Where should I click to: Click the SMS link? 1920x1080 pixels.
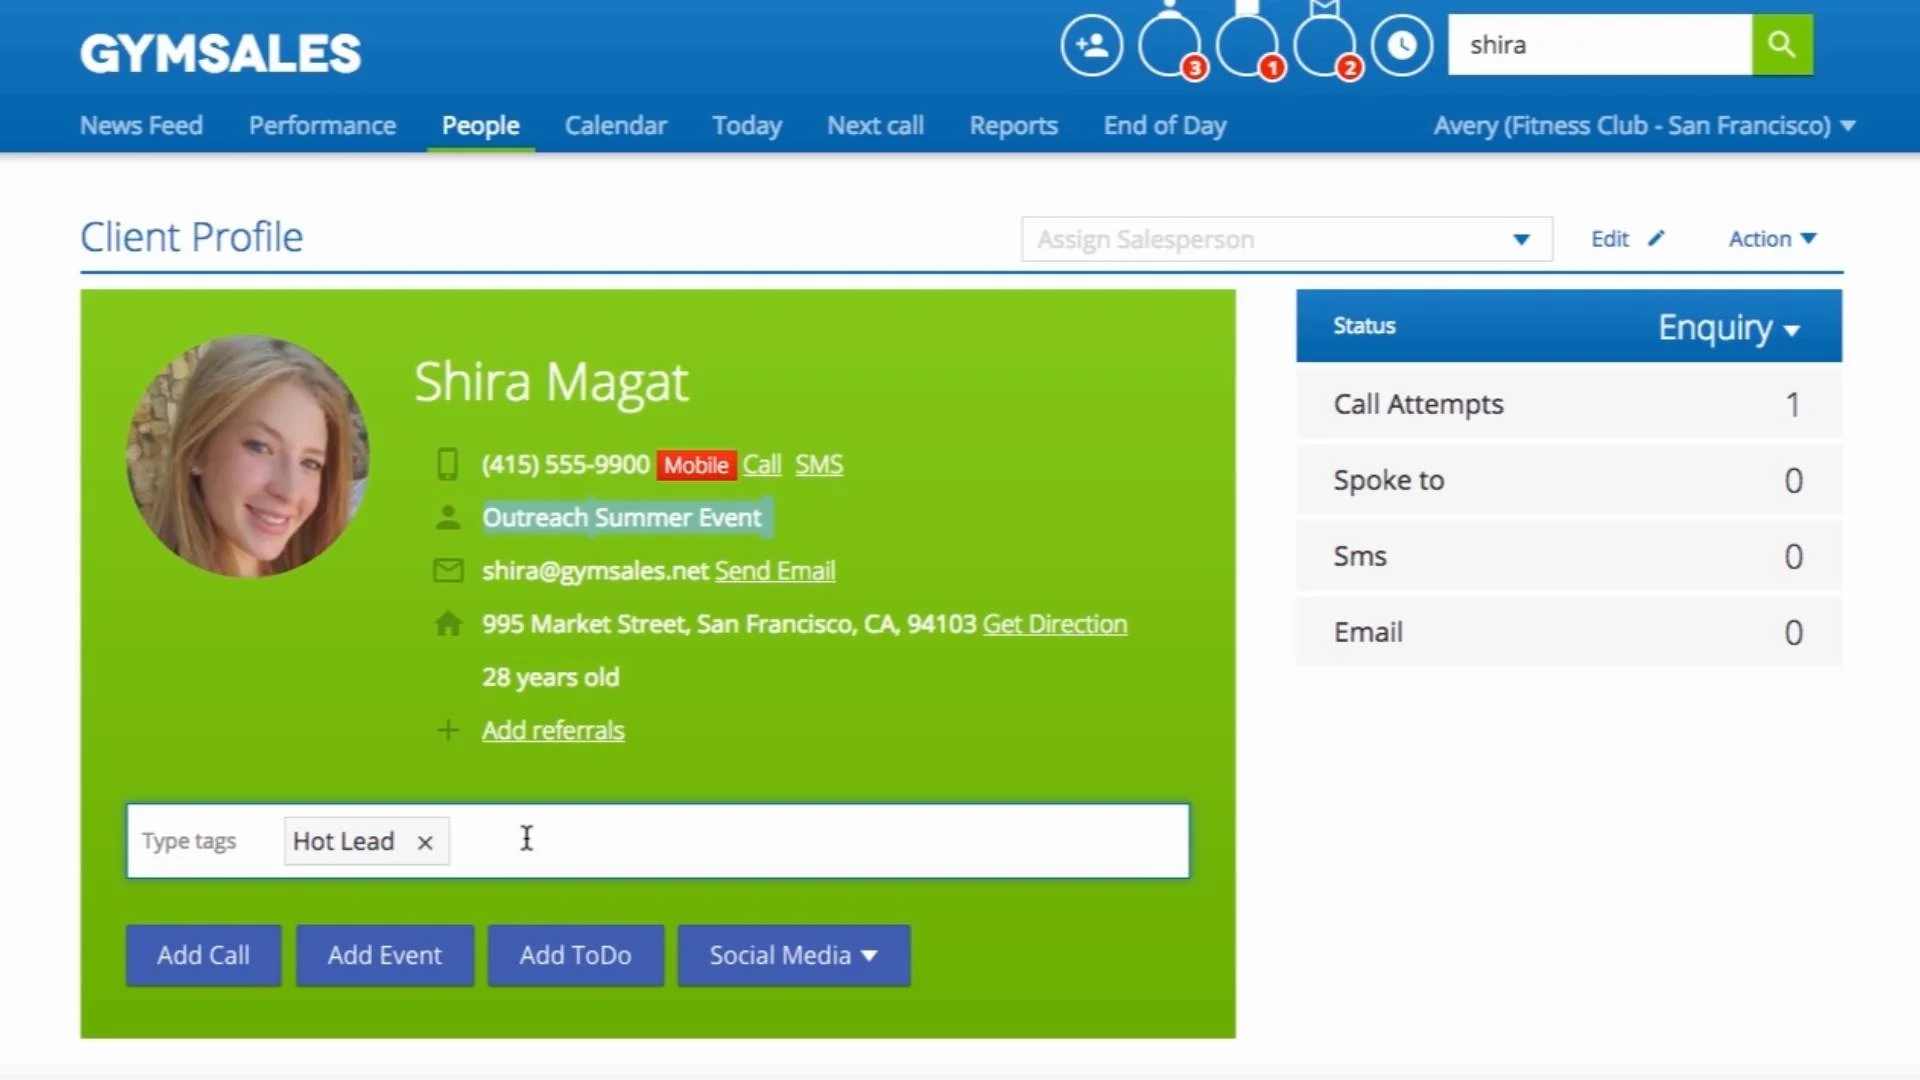click(819, 464)
